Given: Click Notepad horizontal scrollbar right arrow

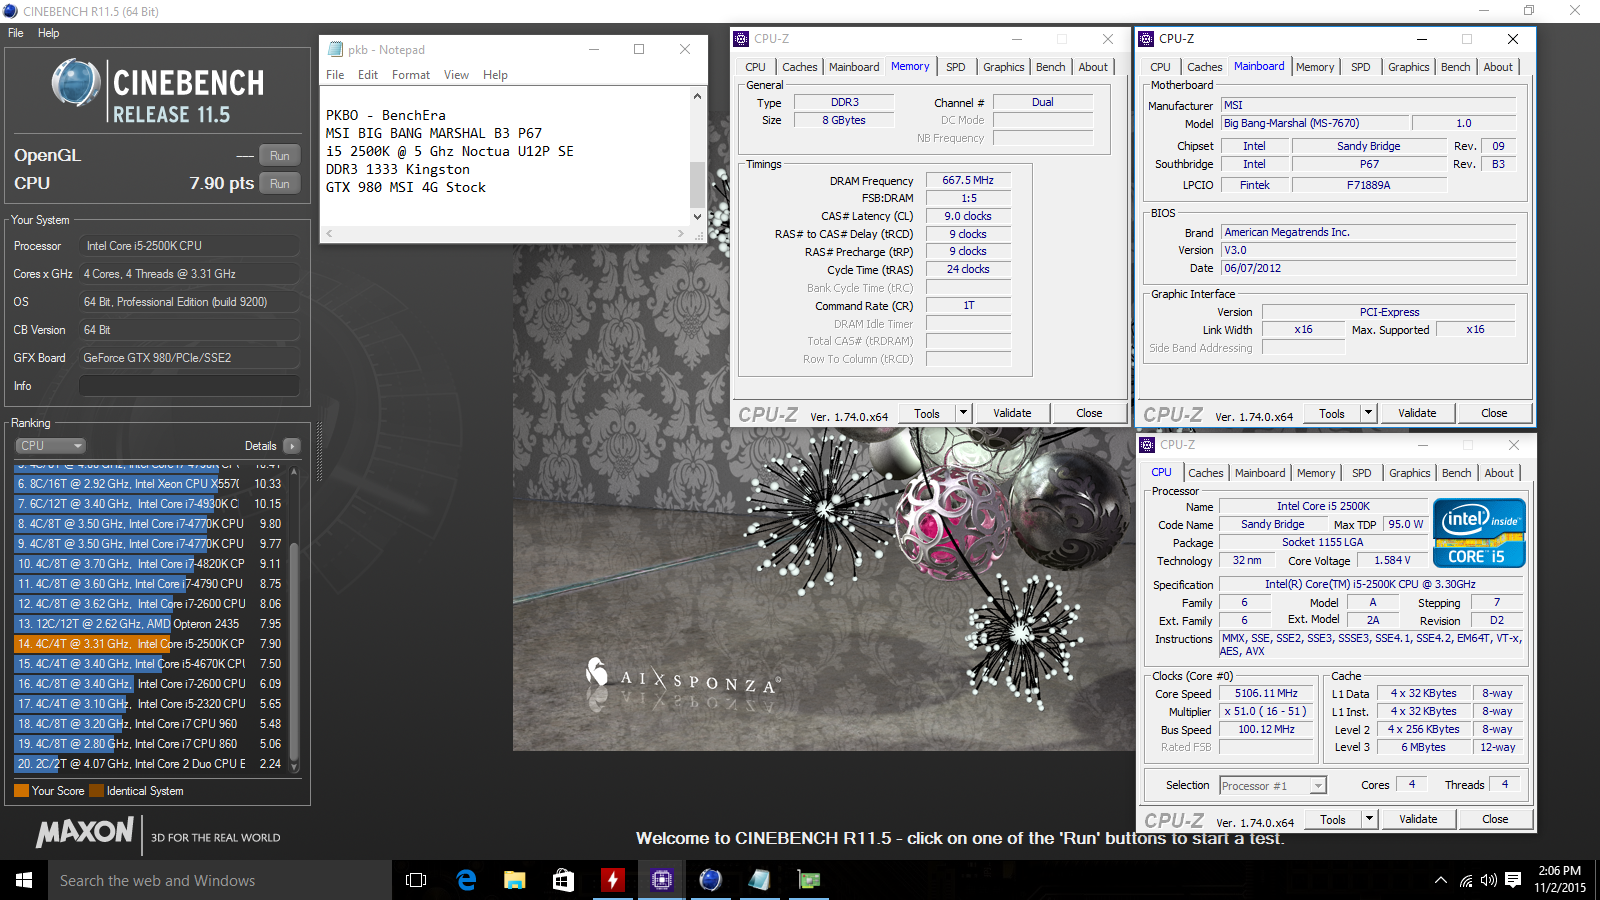Looking at the screenshot, I should [x=681, y=233].
